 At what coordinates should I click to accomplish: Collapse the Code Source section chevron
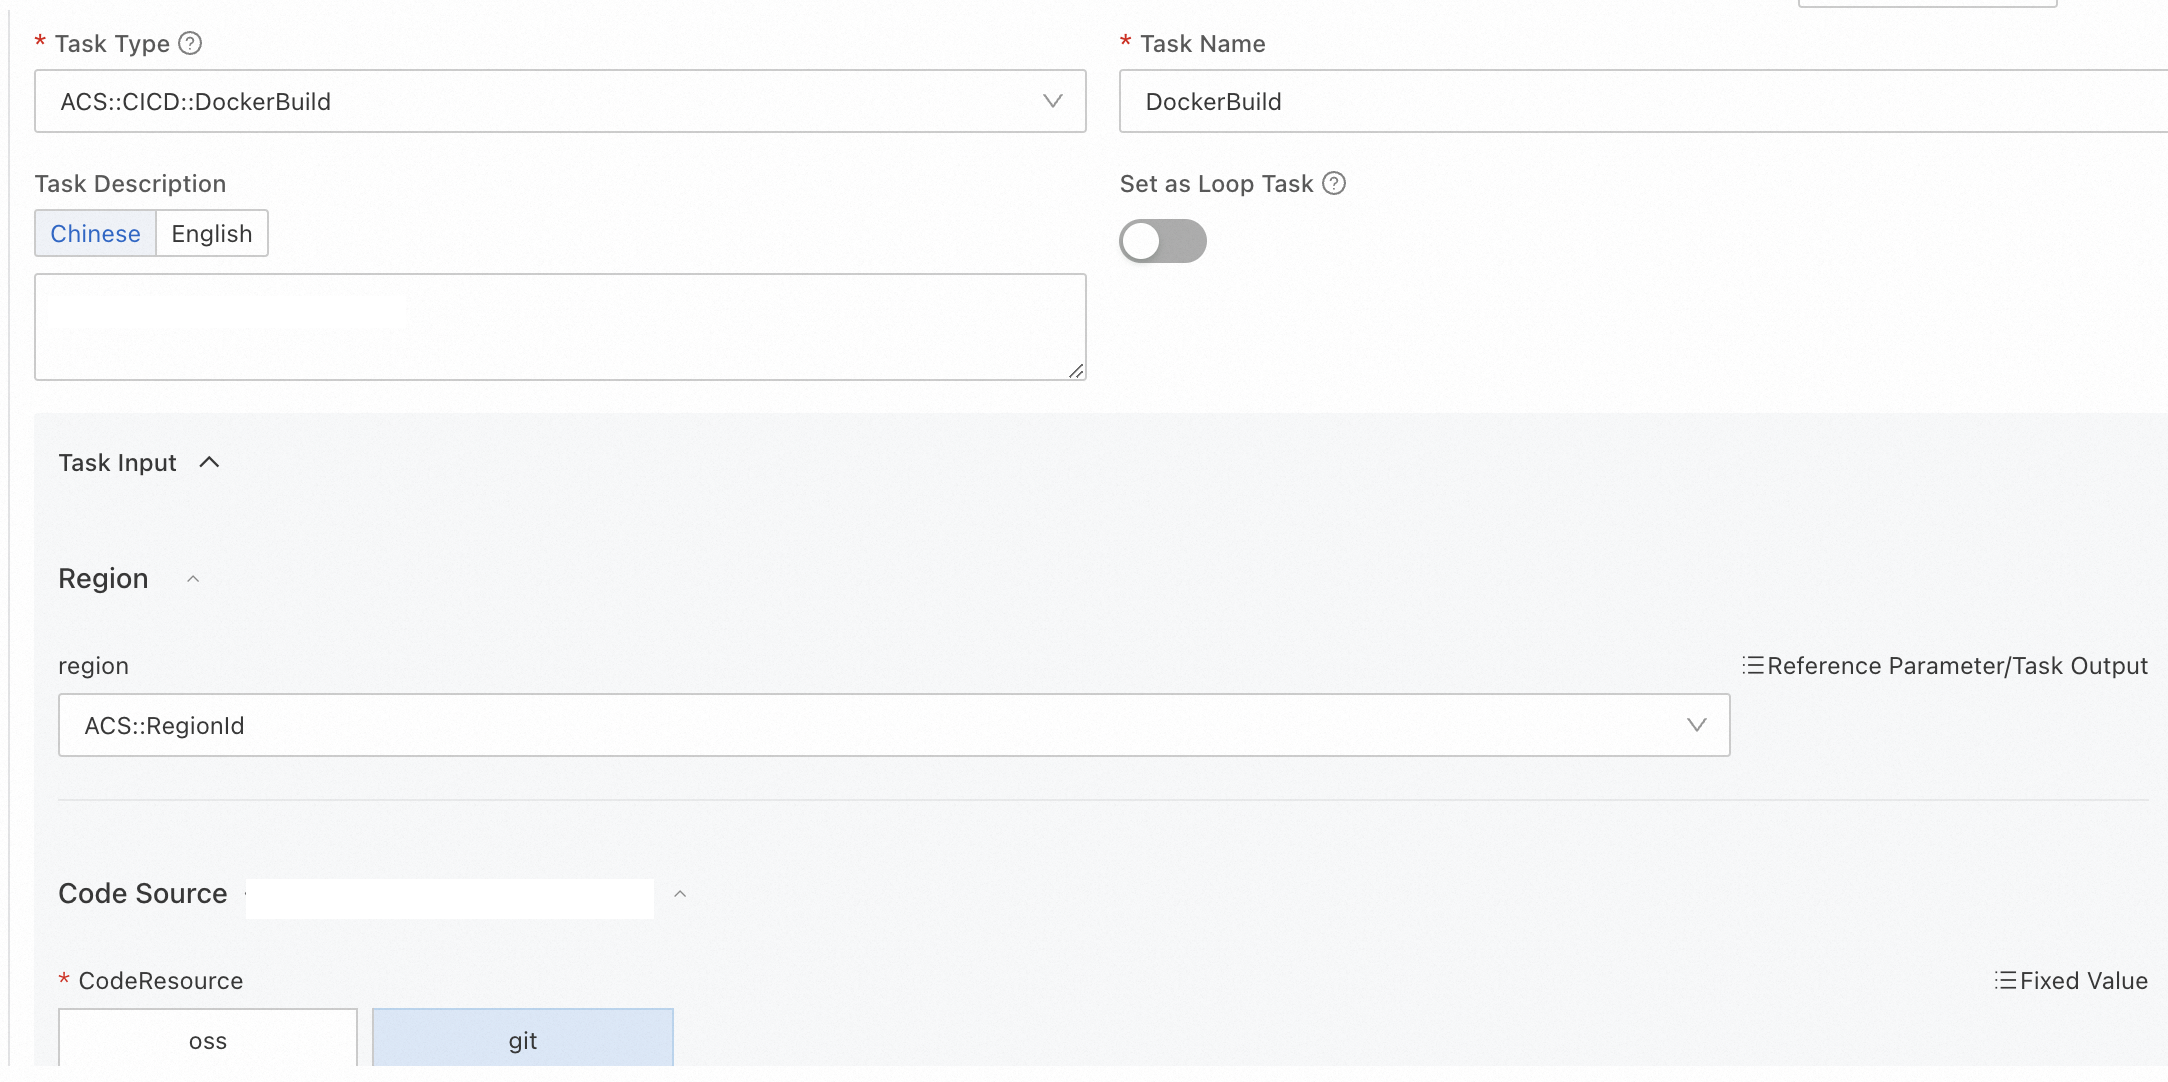click(x=680, y=894)
